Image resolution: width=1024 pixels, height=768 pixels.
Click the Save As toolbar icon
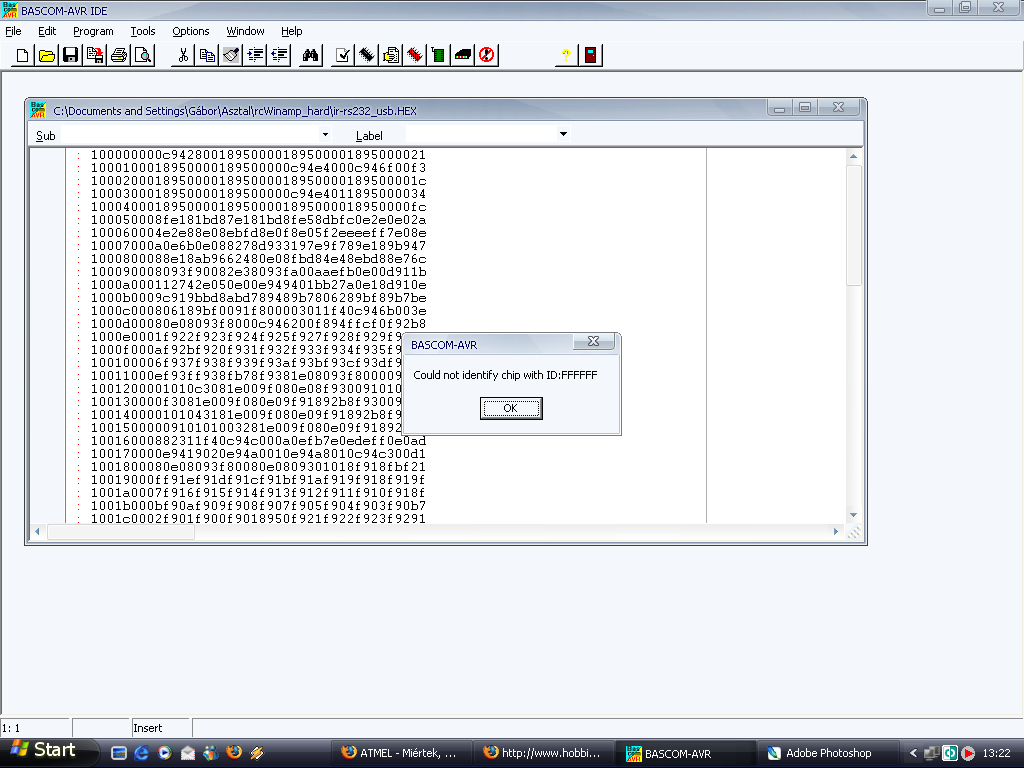tap(95, 56)
